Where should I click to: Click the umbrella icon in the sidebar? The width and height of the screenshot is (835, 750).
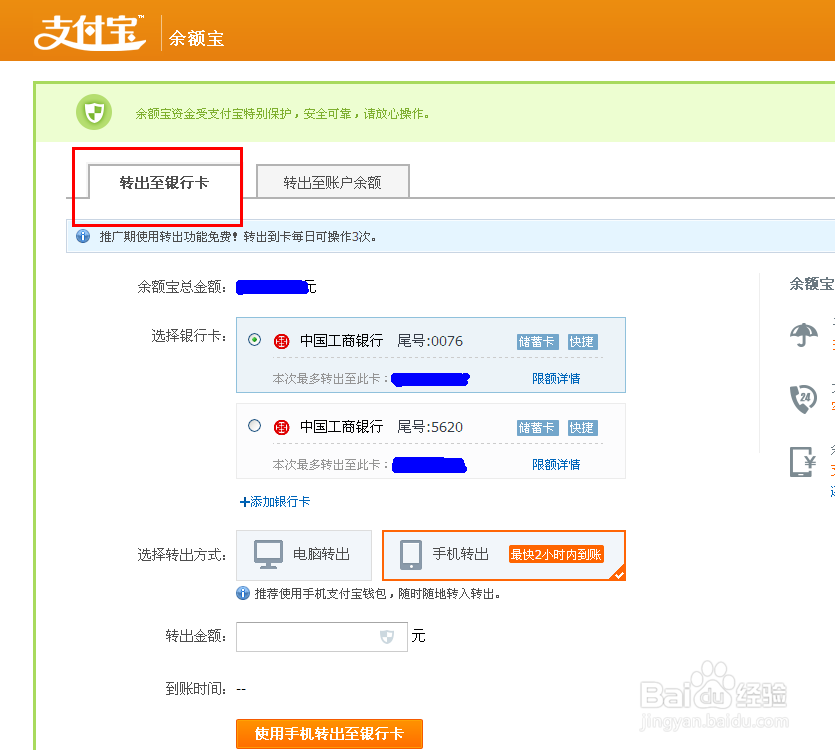coord(804,335)
